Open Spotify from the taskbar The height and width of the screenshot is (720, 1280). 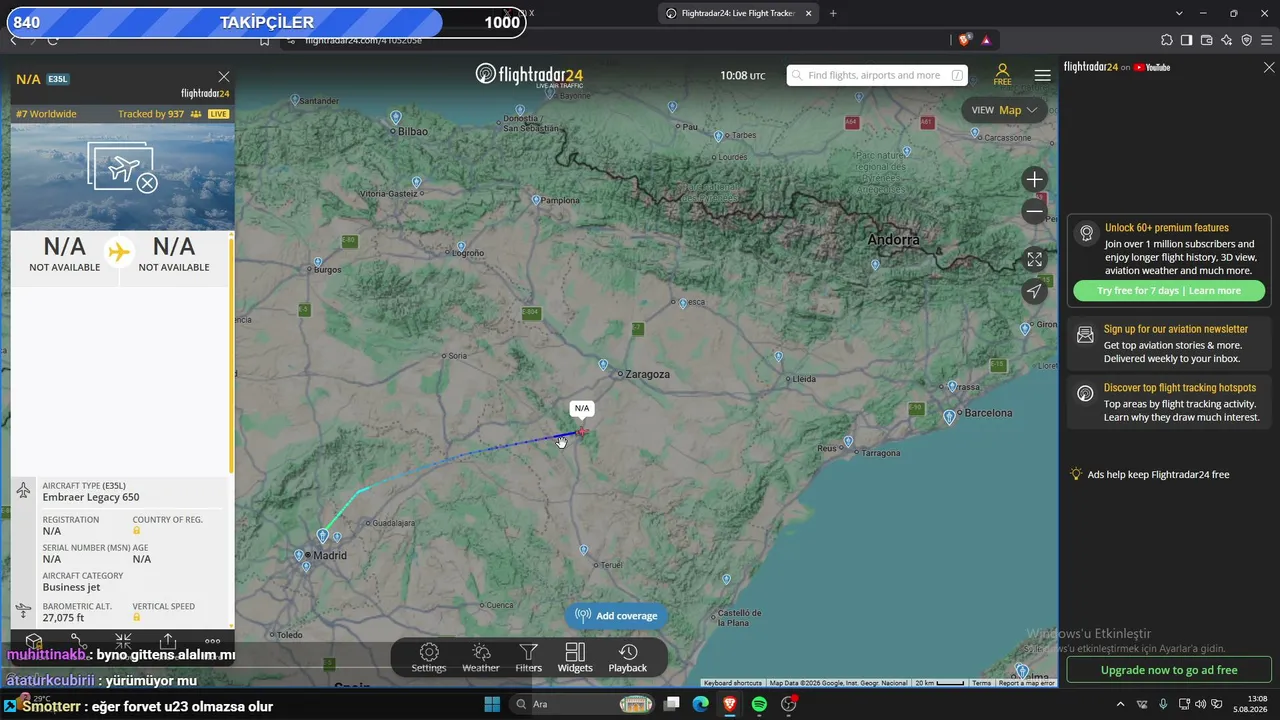tap(759, 704)
